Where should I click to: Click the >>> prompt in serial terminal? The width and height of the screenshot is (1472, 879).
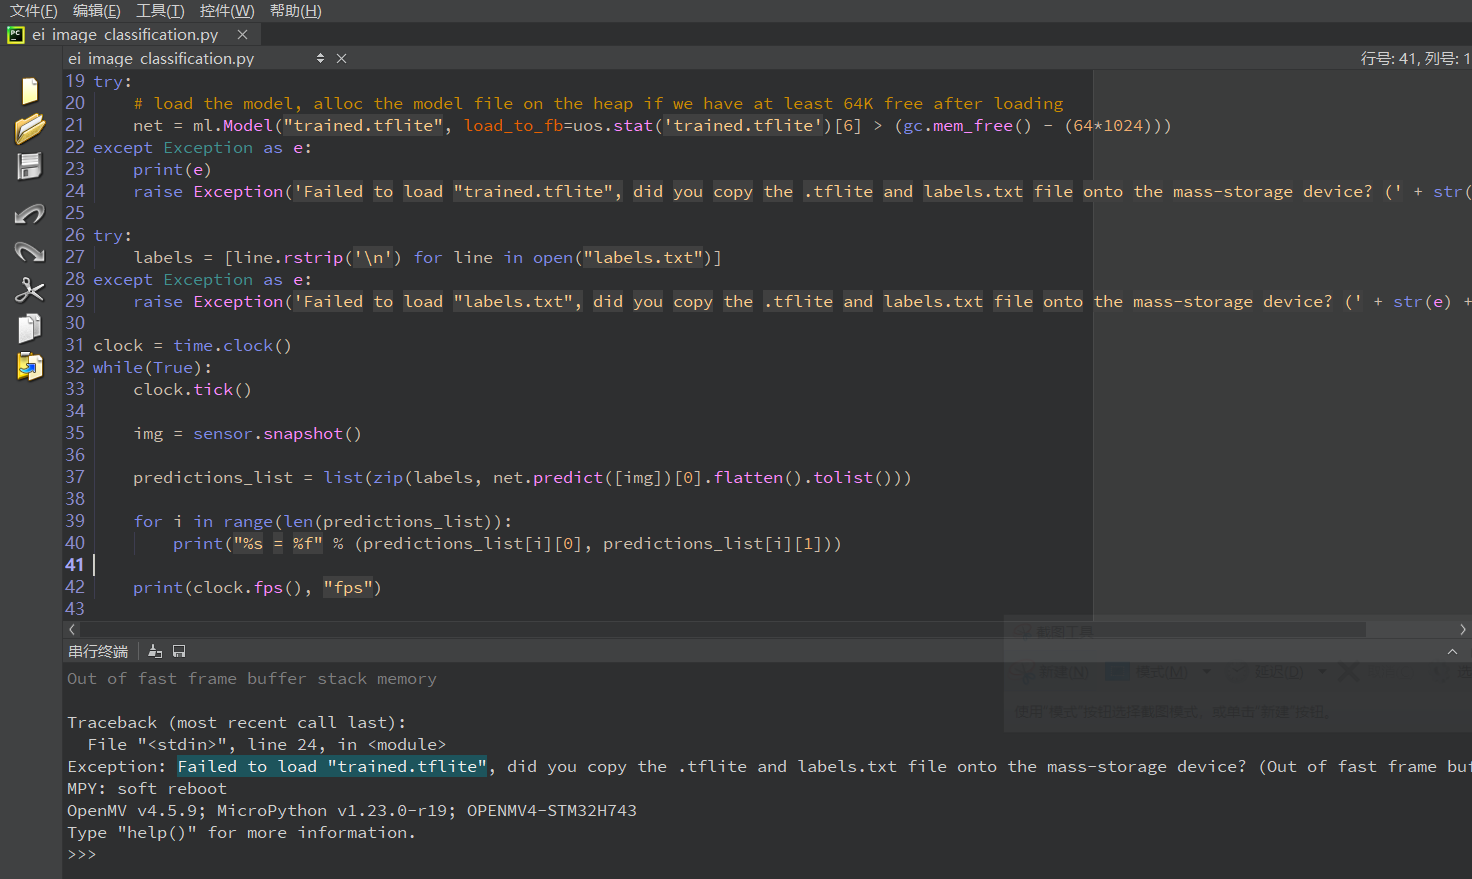pyautogui.click(x=82, y=854)
